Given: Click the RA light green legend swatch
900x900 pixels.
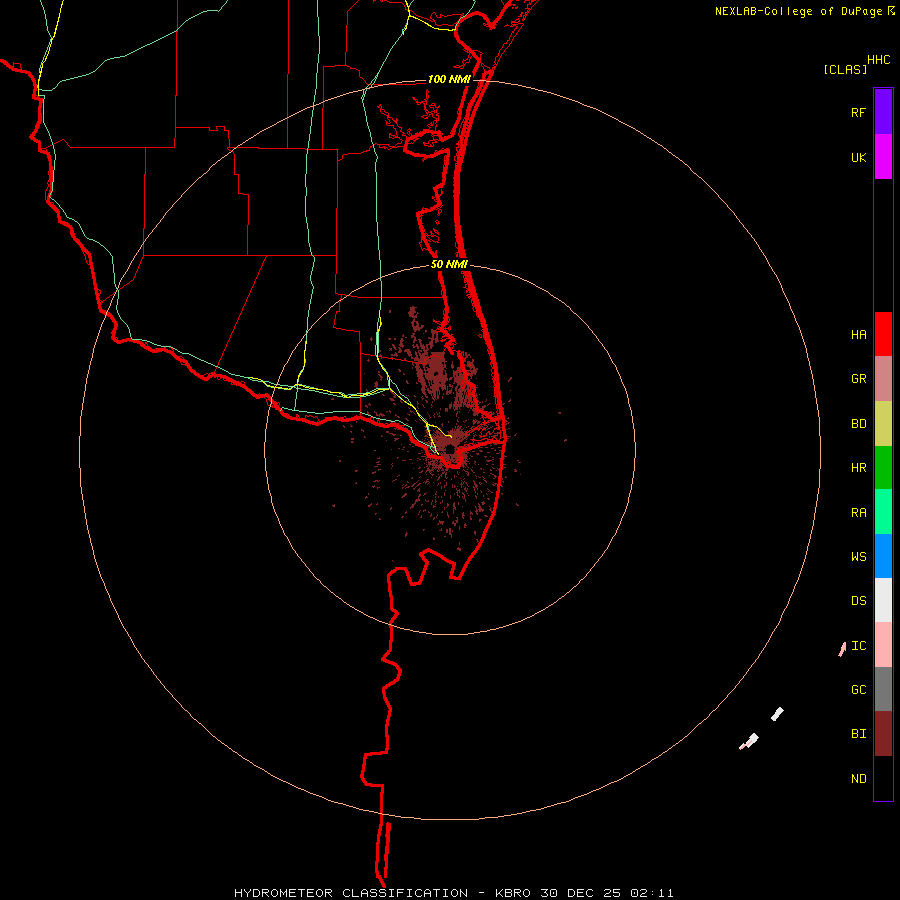Looking at the screenshot, I should coord(883,512).
